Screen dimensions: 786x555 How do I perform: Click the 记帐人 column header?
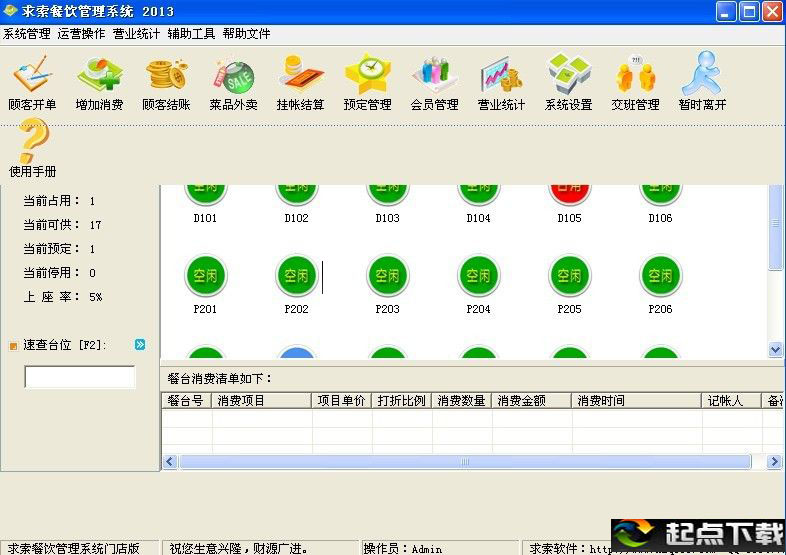coord(731,401)
